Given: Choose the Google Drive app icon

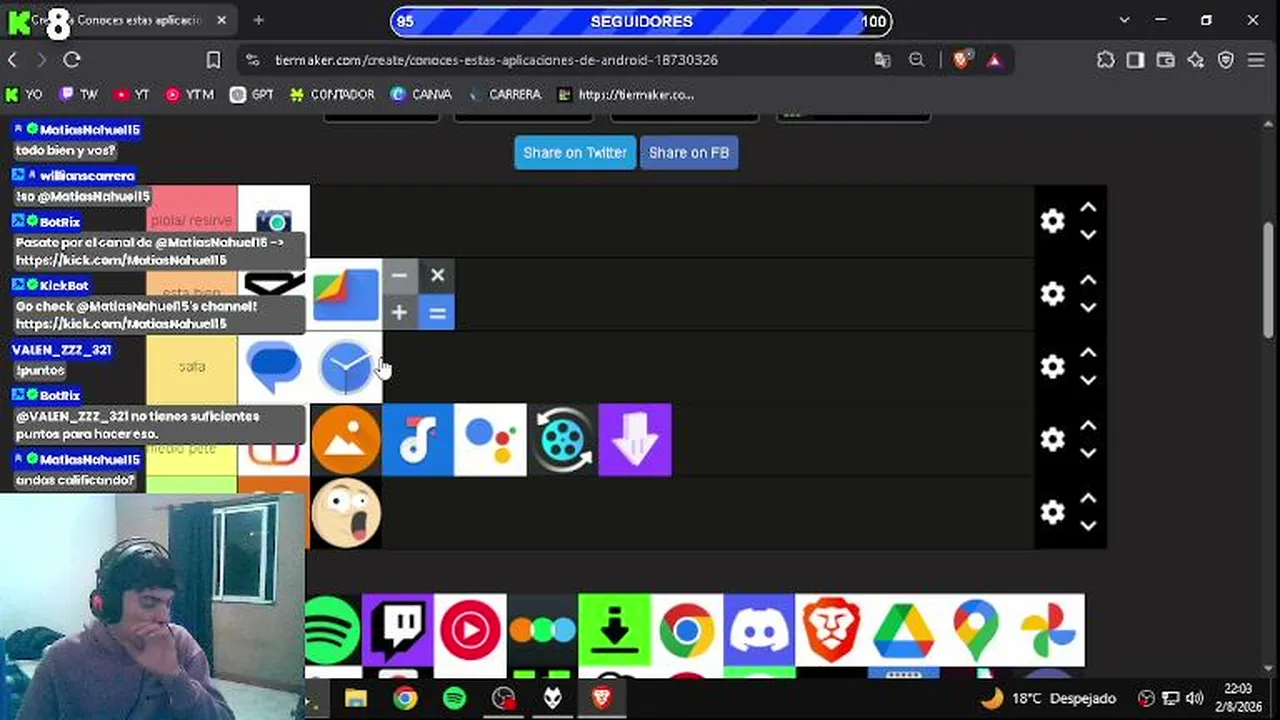Looking at the screenshot, I should pos(903,630).
